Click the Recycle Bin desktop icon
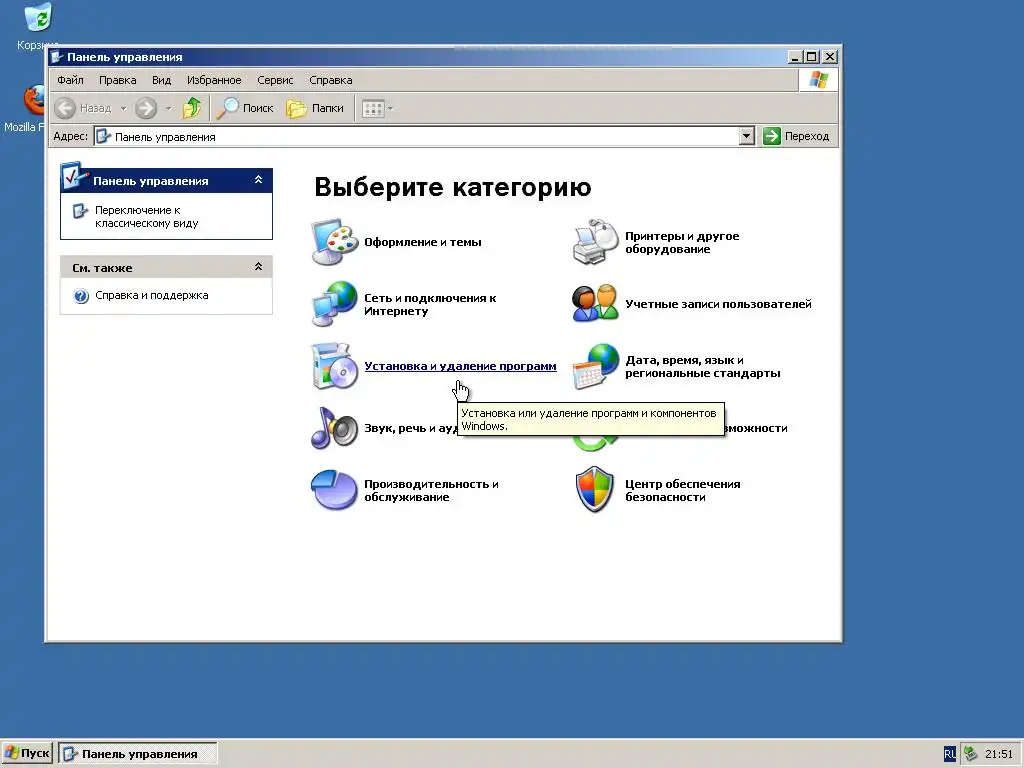 point(38,17)
